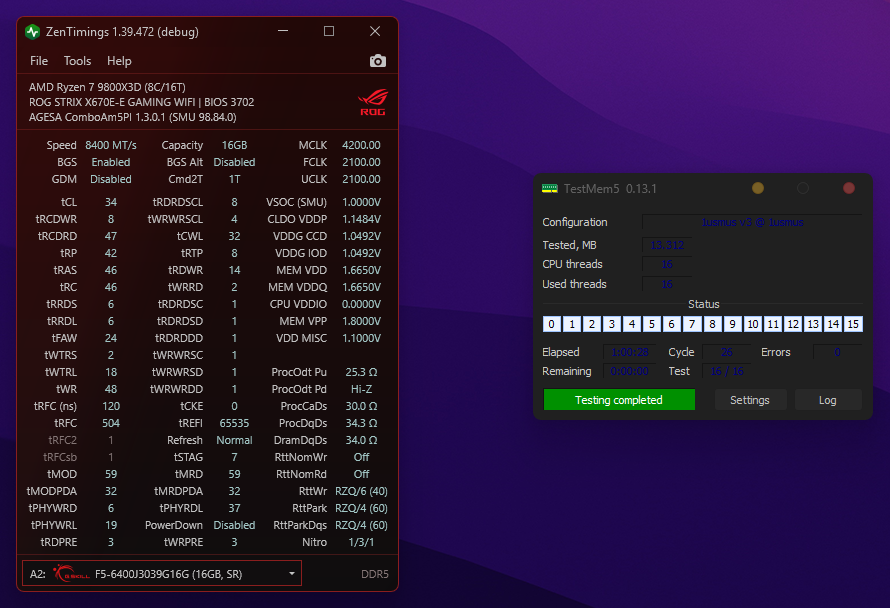Click the GDM Disabled value

(x=111, y=179)
